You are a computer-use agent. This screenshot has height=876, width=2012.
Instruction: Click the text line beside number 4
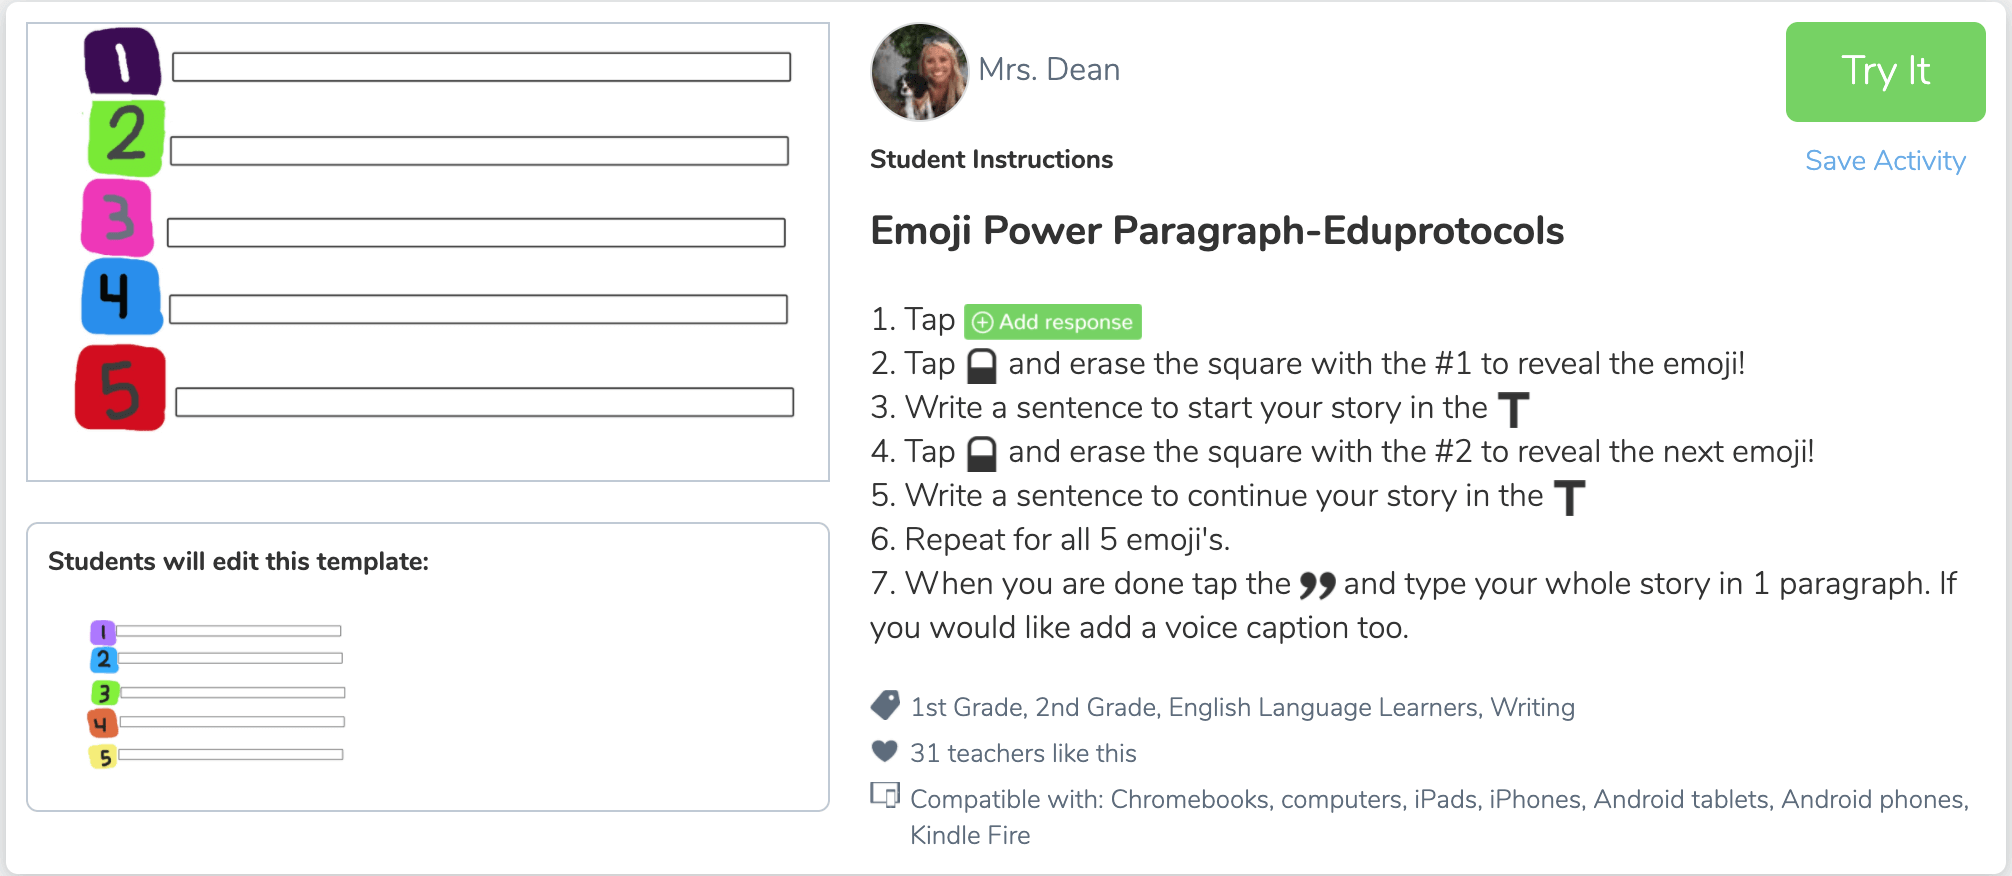[x=478, y=309]
